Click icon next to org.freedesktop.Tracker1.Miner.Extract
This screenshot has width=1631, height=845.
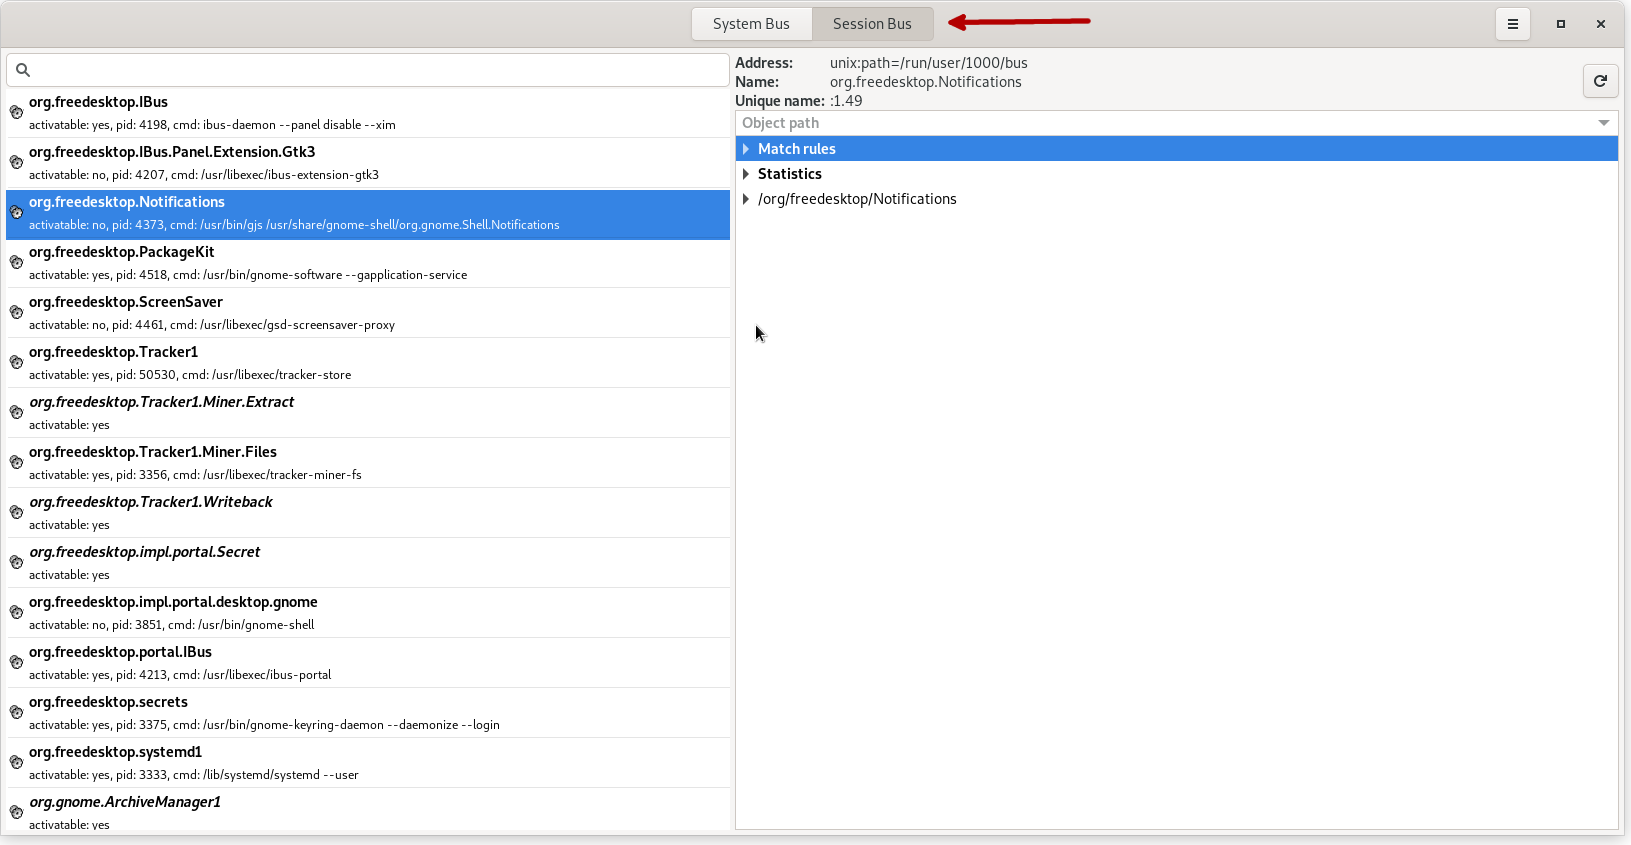[17, 412]
